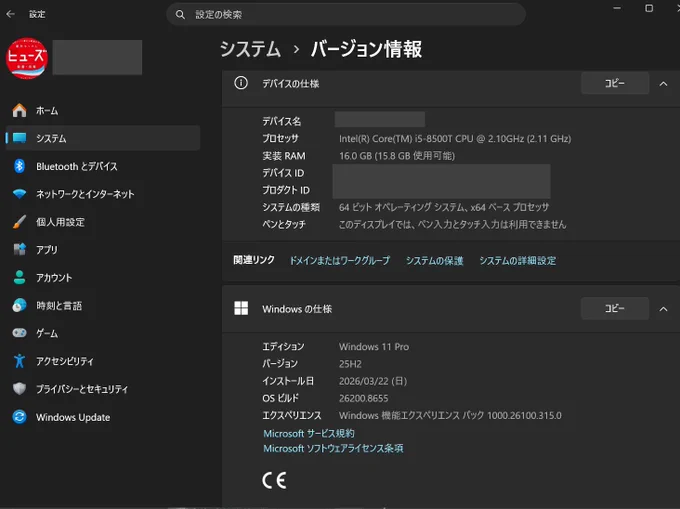Click the i5-8500T processor value text

click(x=455, y=139)
